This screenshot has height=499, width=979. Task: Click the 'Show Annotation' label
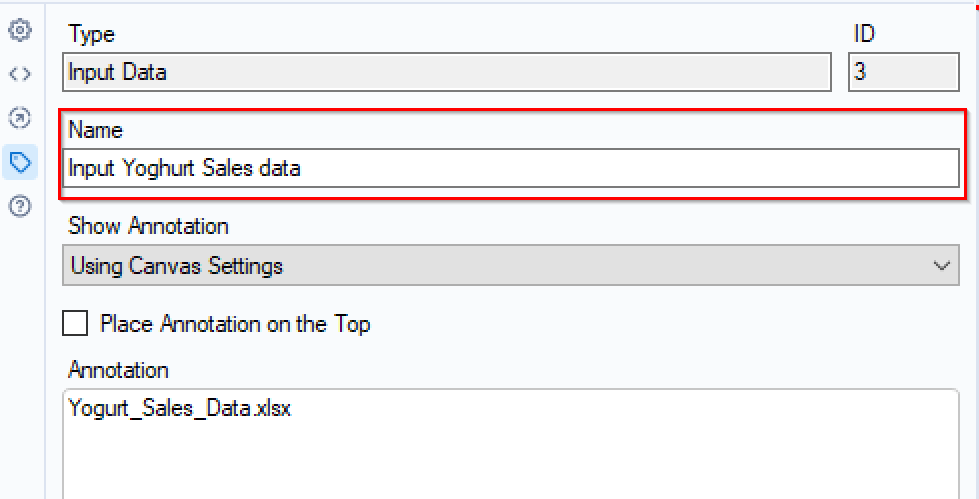(148, 226)
